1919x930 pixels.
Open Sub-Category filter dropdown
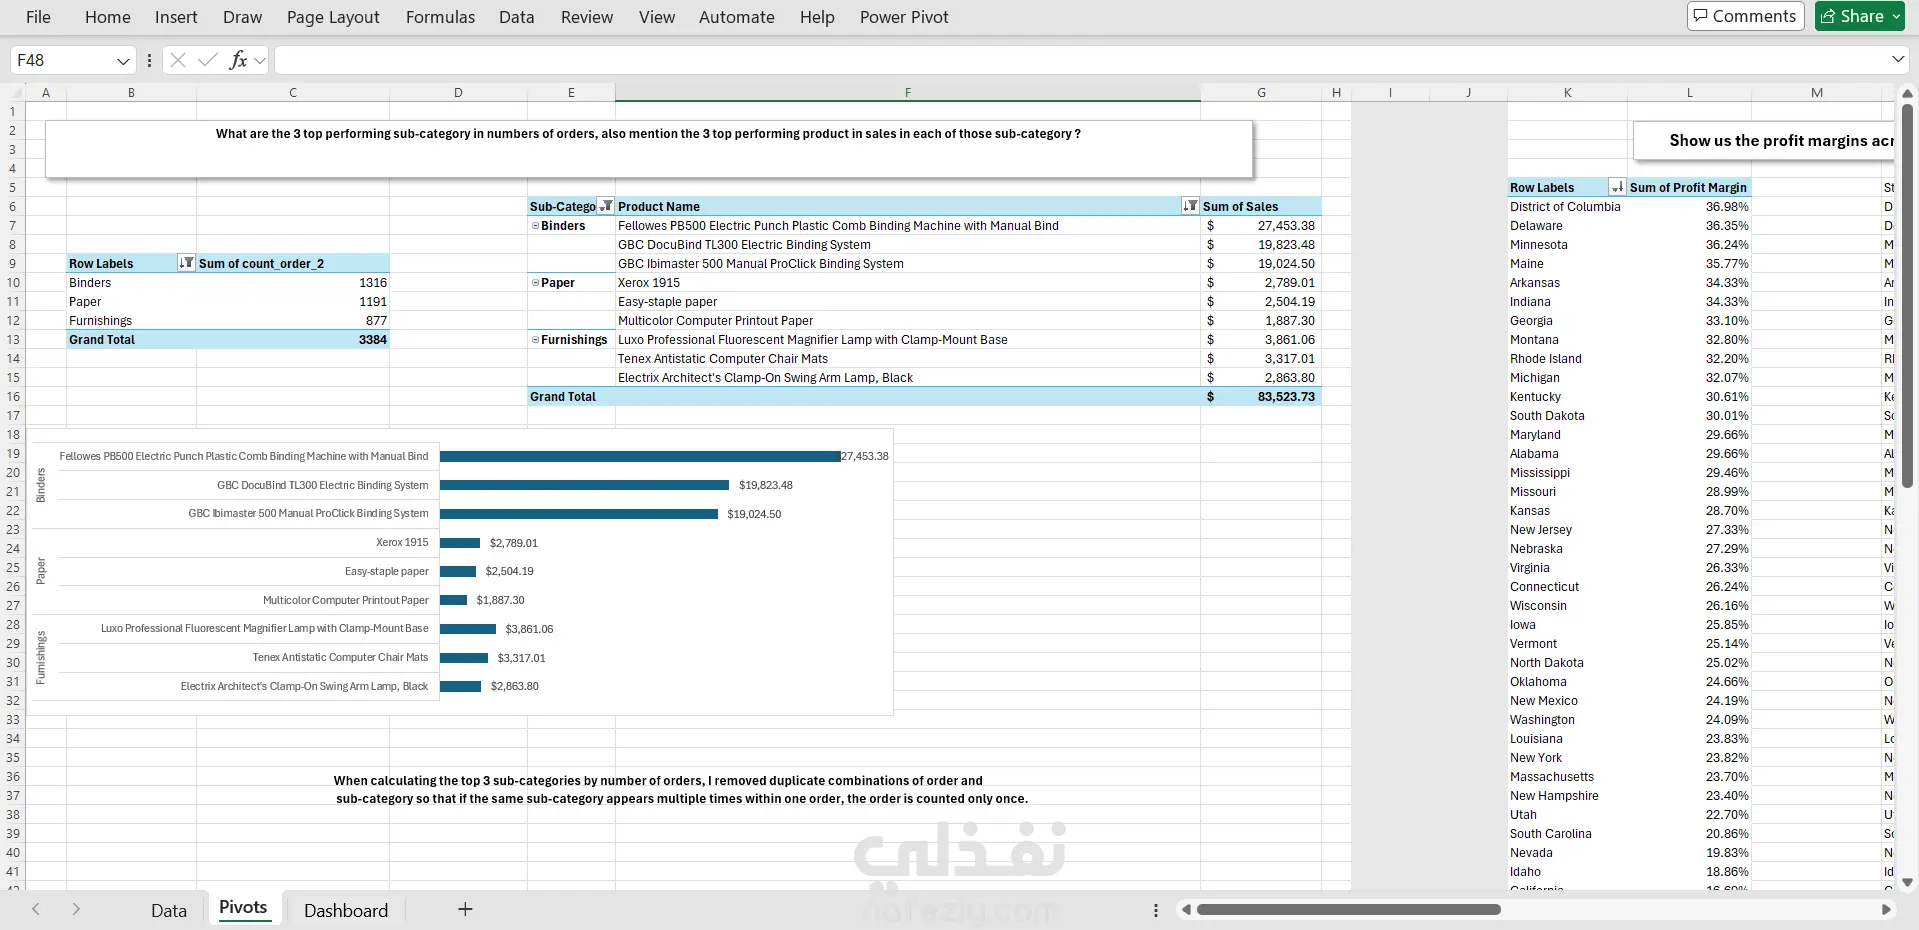point(606,206)
